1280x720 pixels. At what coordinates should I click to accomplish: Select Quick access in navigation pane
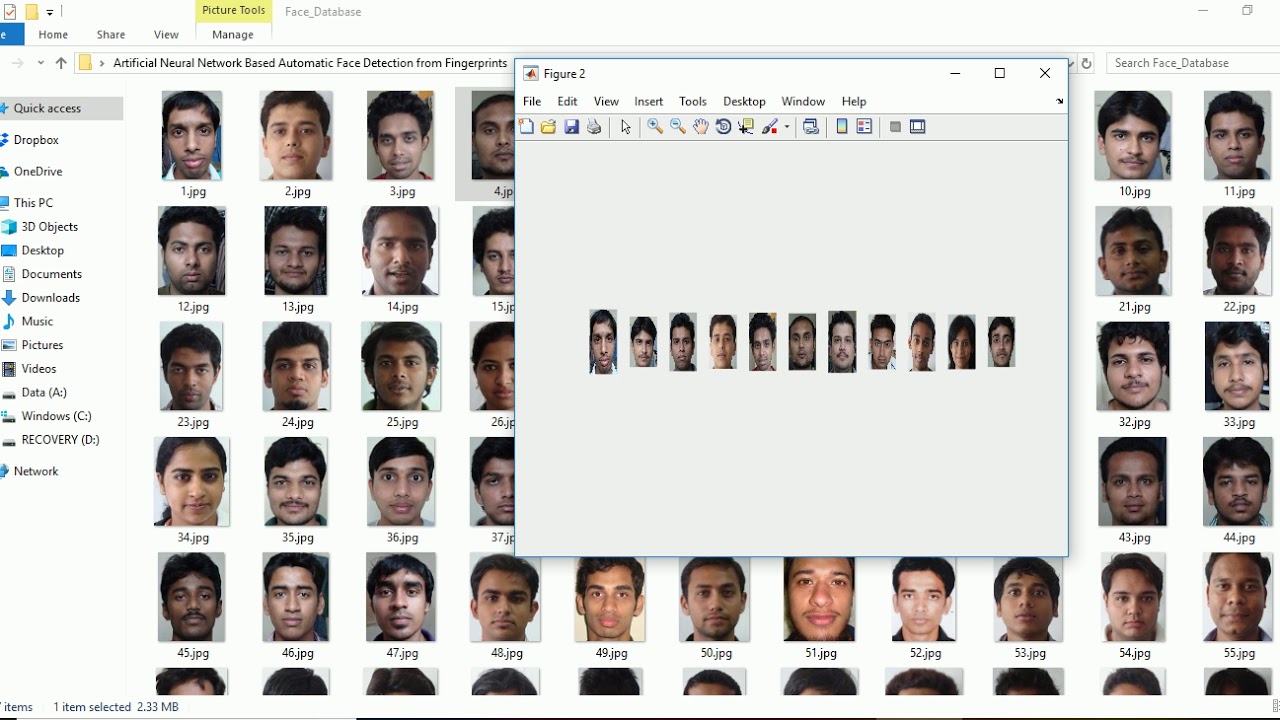(x=47, y=108)
